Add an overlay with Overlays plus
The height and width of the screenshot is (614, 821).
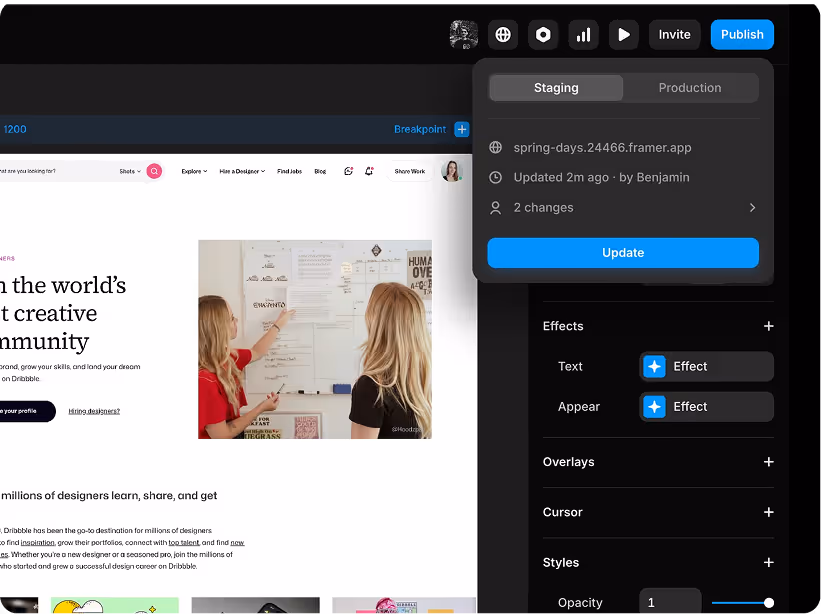coord(768,462)
